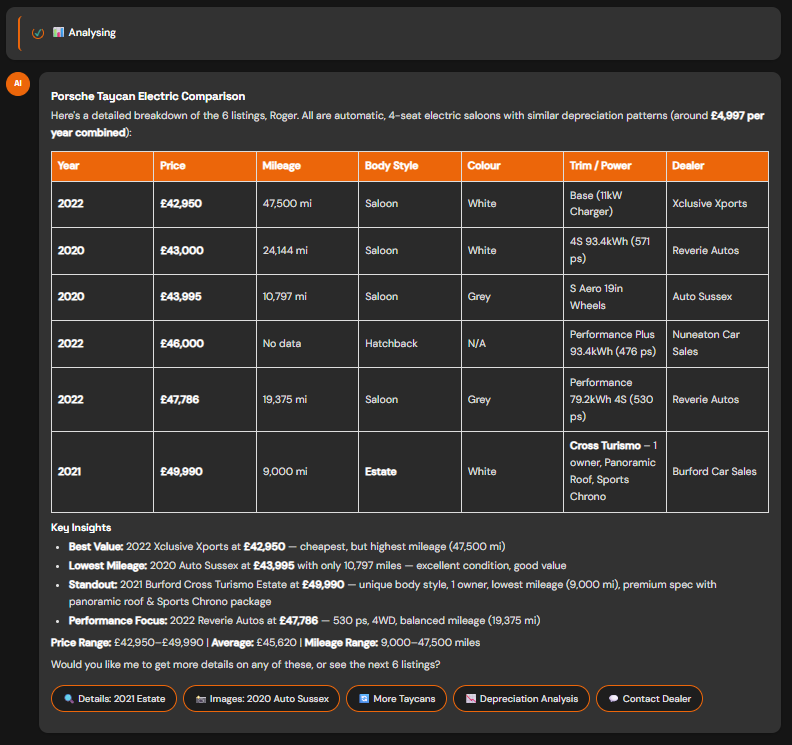Viewport: 792px width, 745px height.
Task: Click the Hatchback body style cell
Action: point(410,344)
